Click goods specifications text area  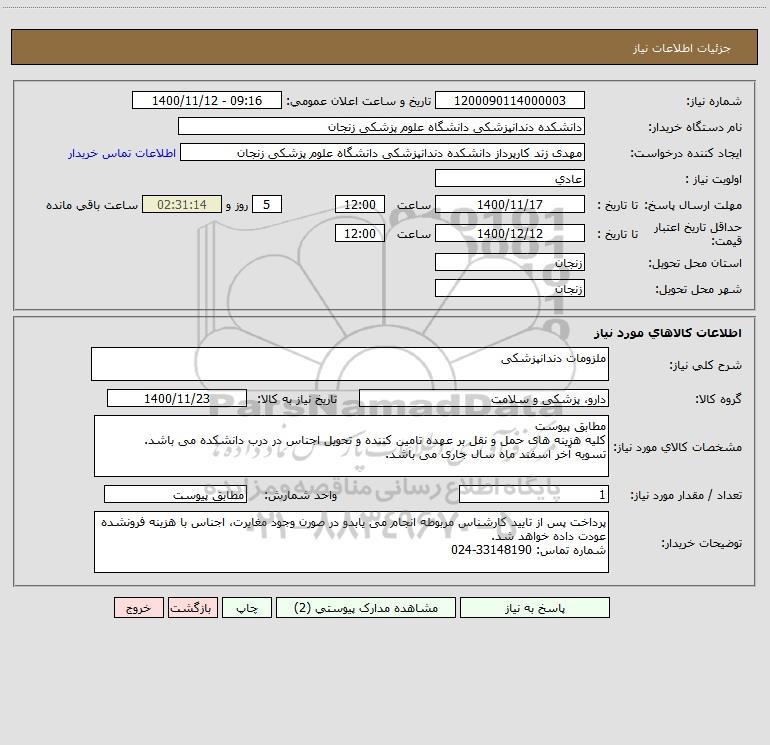coord(351,446)
